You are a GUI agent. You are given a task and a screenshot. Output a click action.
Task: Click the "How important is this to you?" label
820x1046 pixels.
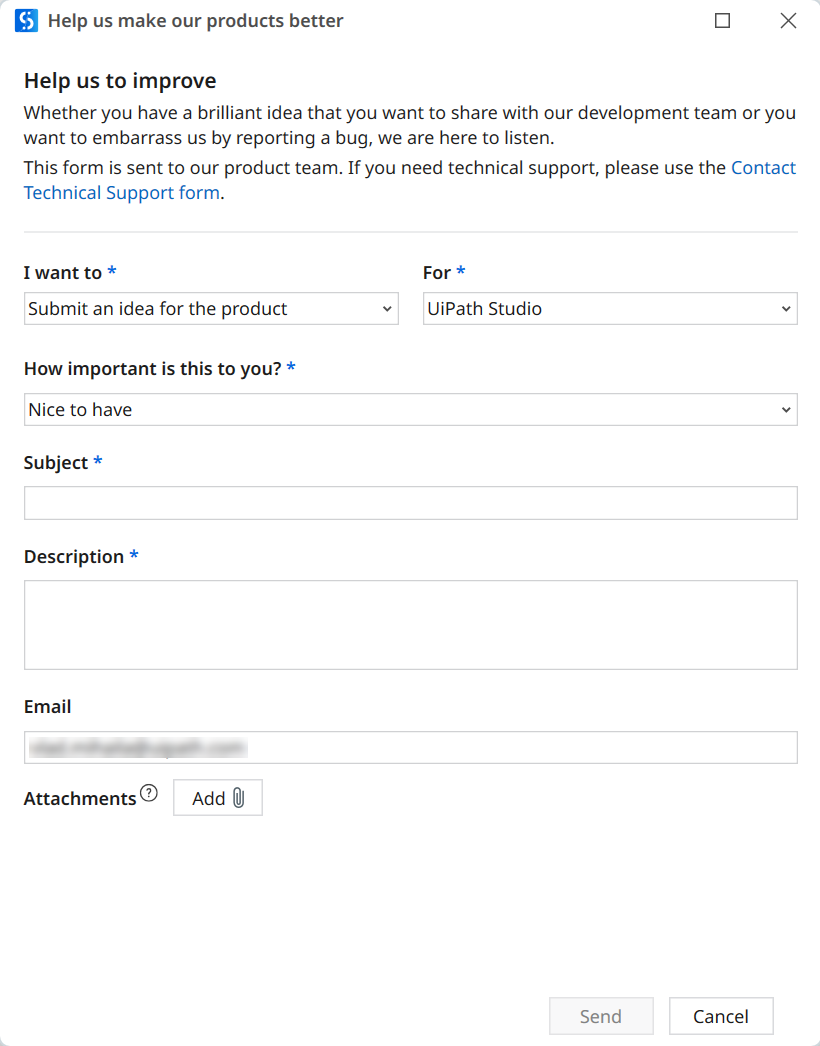pos(152,369)
